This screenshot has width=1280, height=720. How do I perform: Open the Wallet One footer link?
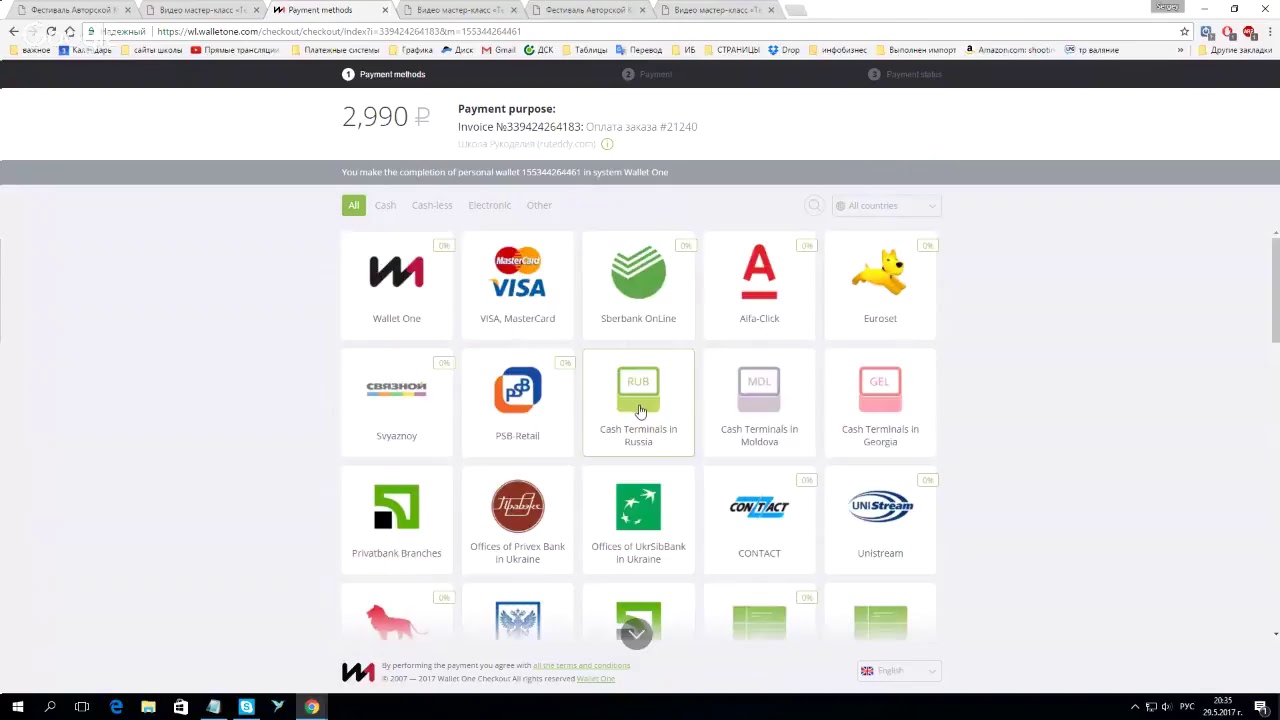[596, 679]
